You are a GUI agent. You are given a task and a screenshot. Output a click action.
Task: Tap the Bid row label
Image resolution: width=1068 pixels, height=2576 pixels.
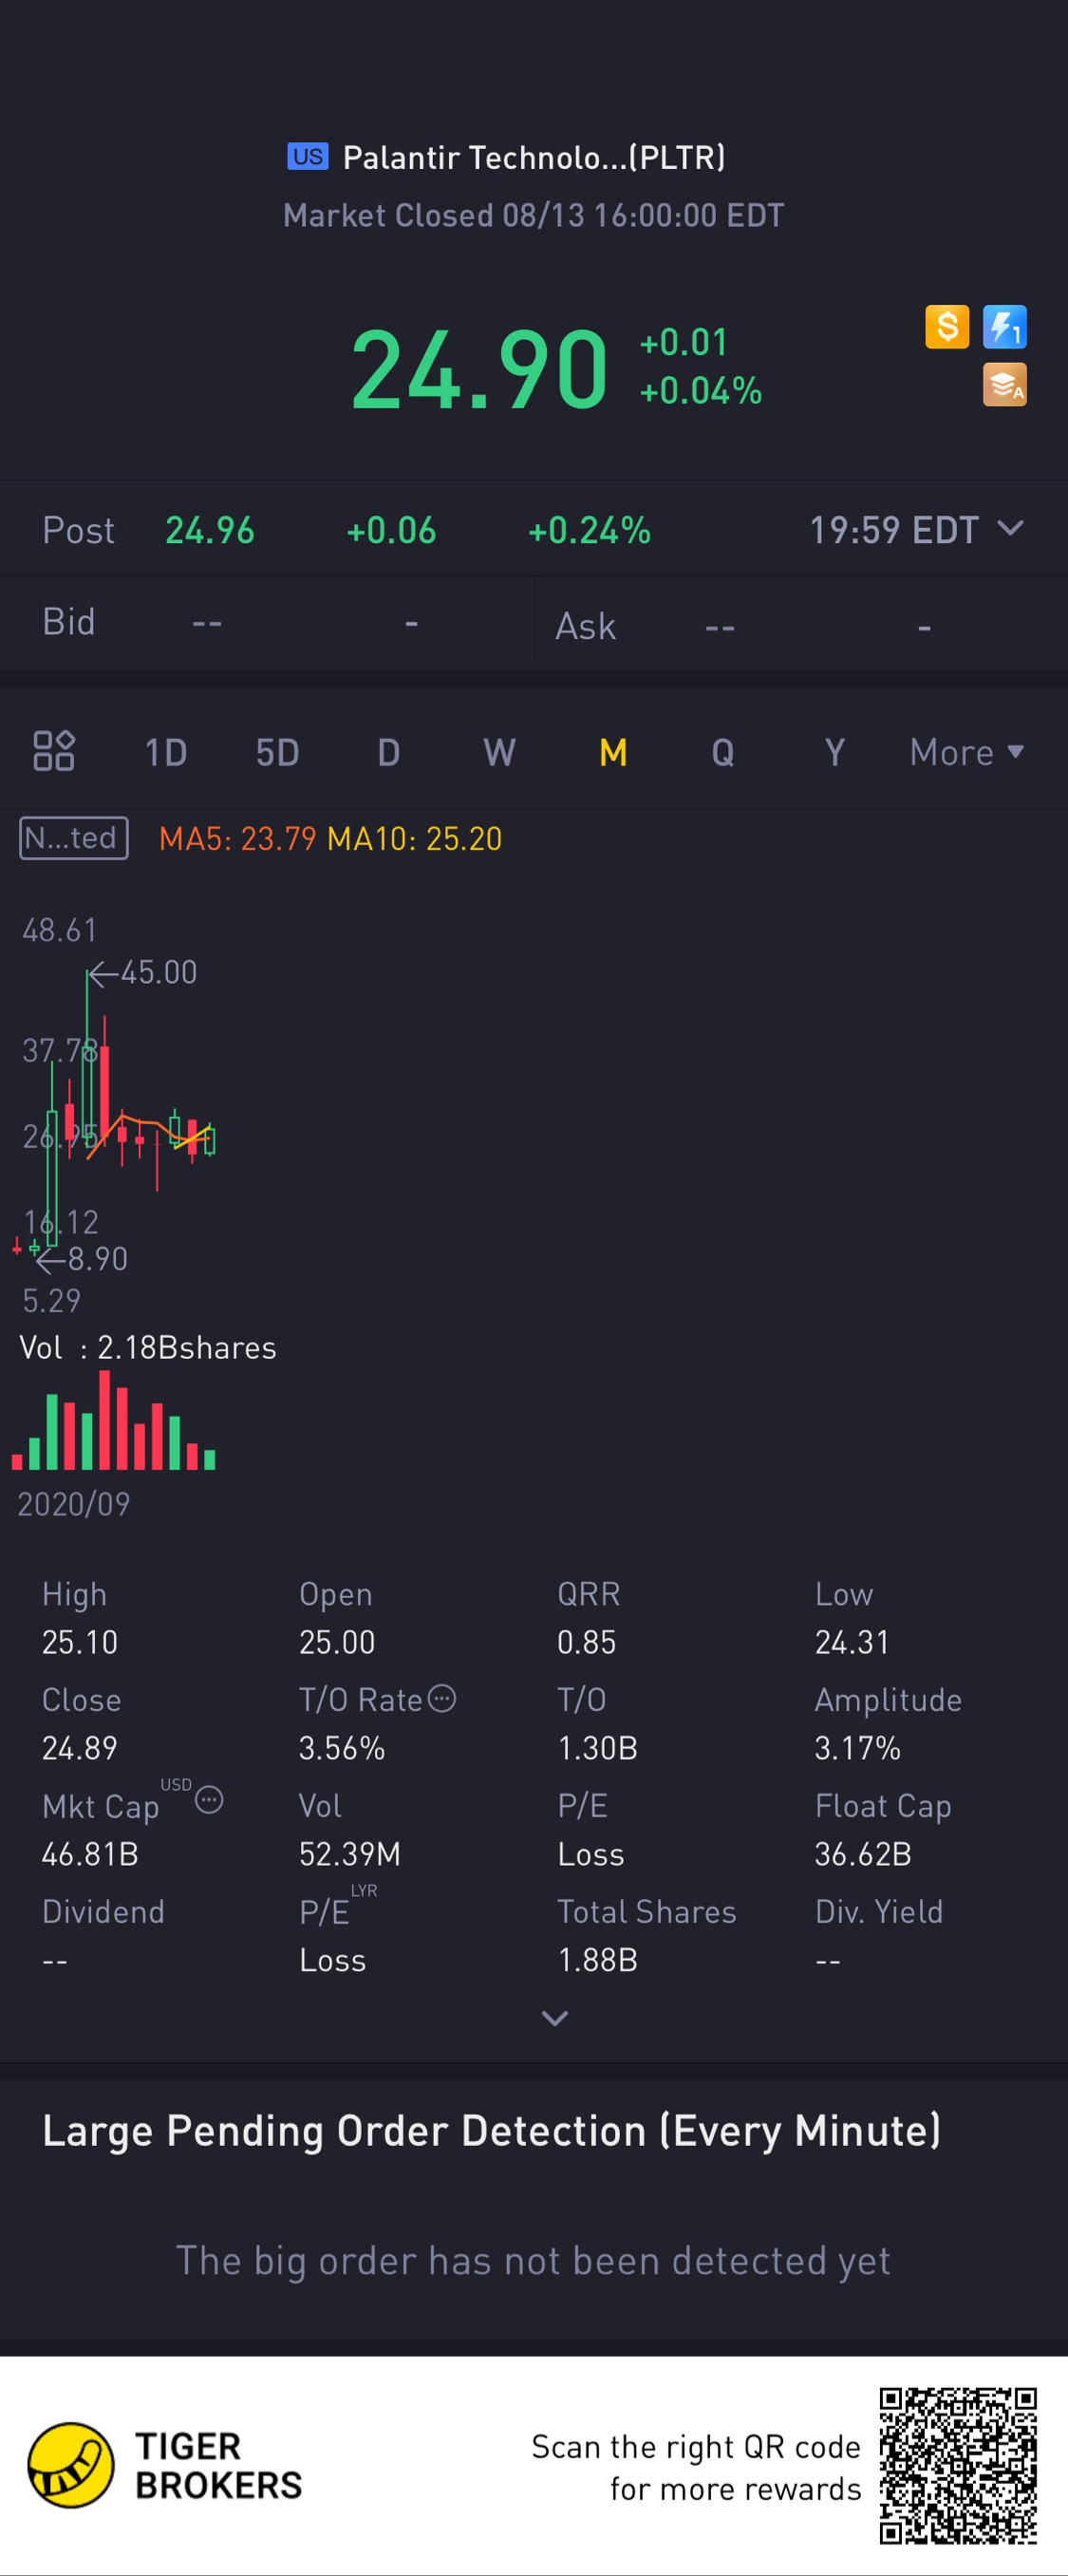[69, 622]
